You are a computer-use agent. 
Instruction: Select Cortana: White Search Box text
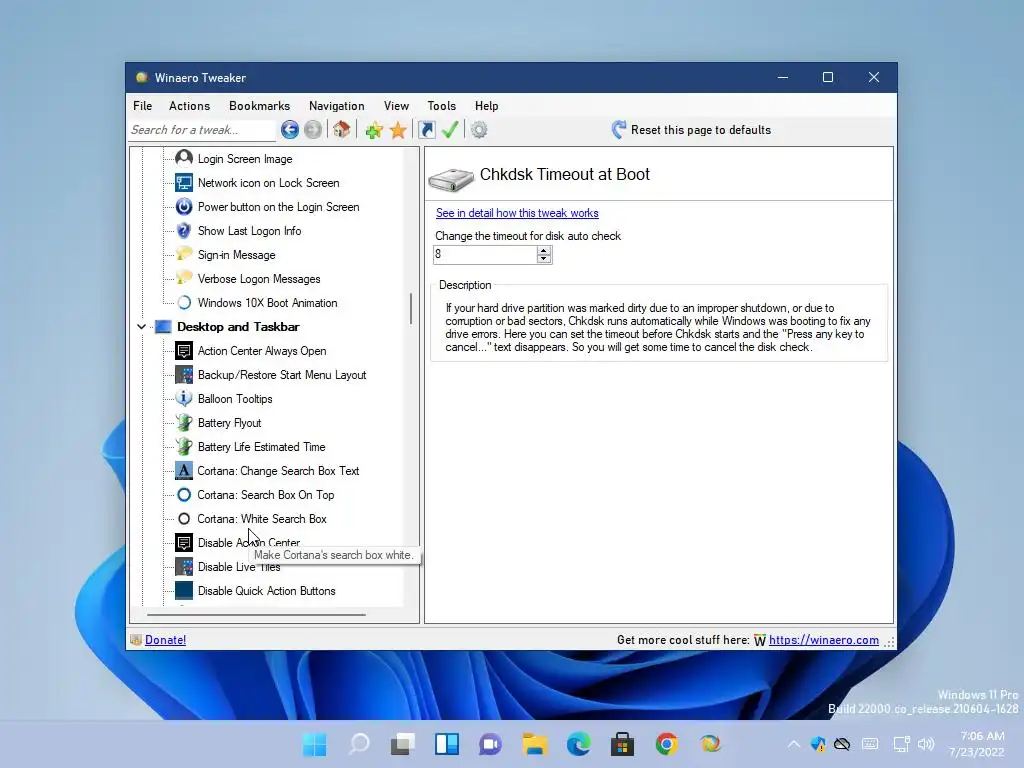coord(262,519)
